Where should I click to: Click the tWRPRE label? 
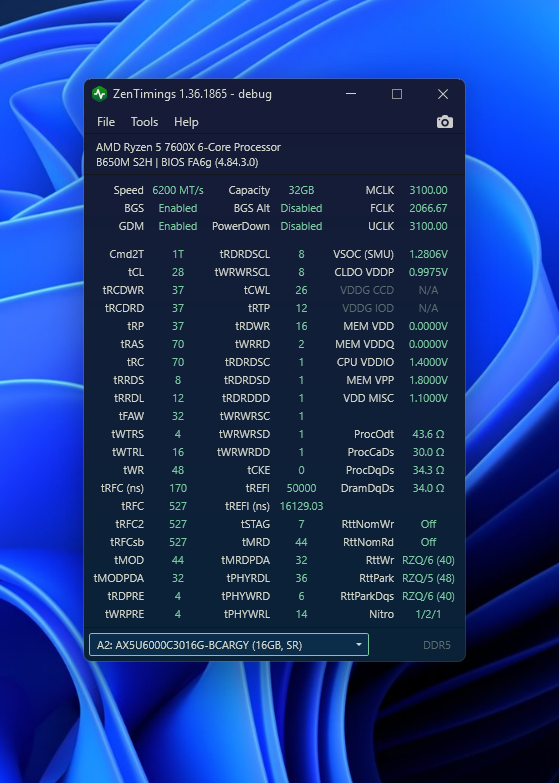point(124,614)
